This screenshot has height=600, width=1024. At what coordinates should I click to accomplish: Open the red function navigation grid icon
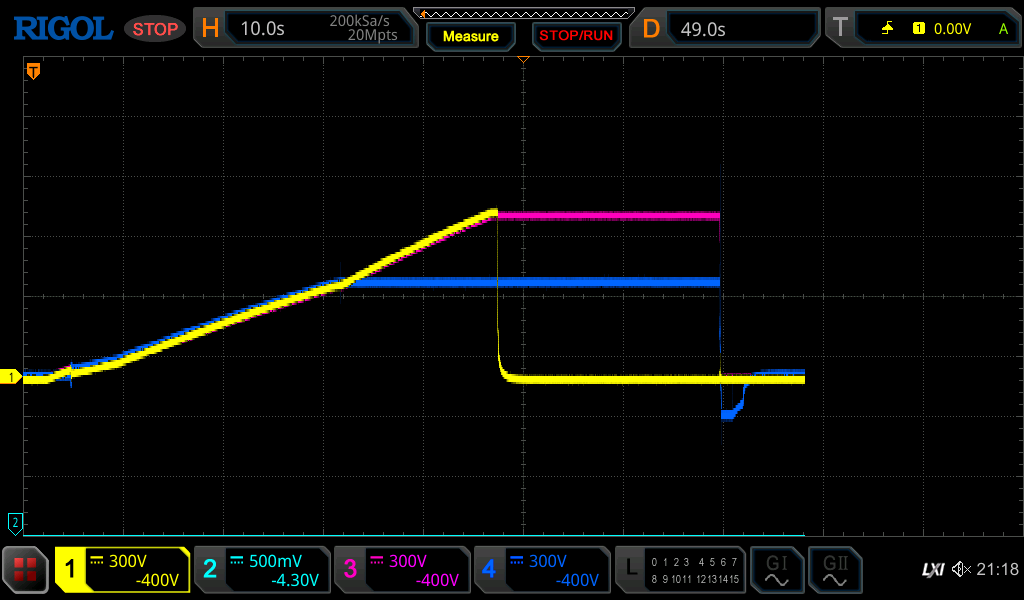(26, 570)
